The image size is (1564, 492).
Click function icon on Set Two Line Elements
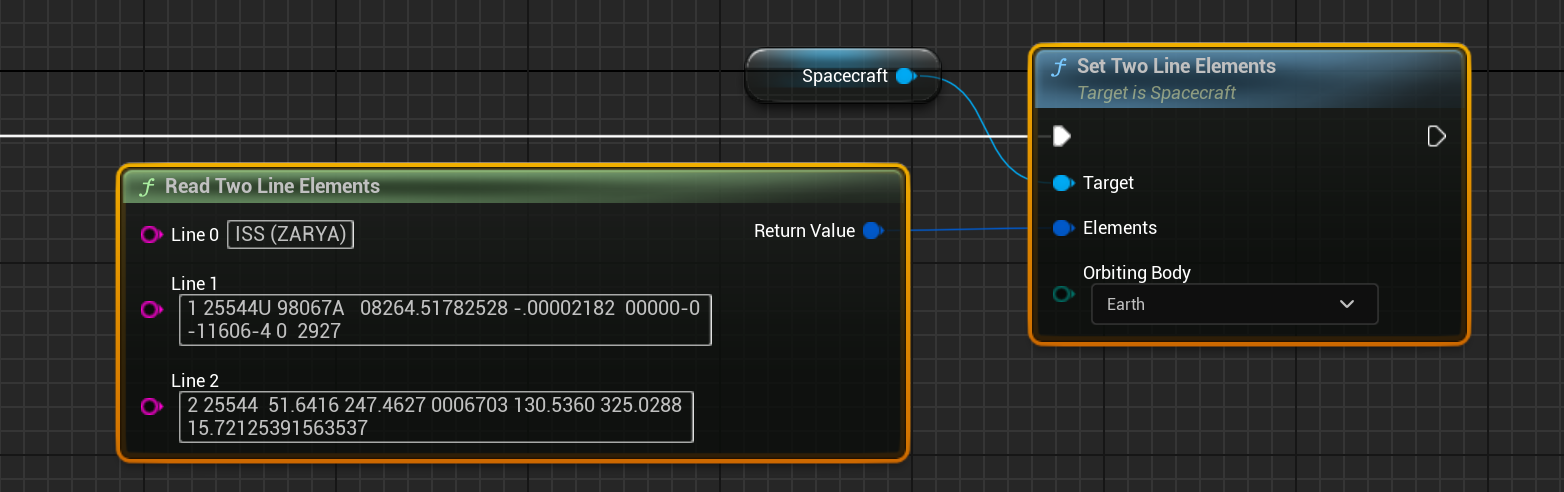click(1058, 67)
